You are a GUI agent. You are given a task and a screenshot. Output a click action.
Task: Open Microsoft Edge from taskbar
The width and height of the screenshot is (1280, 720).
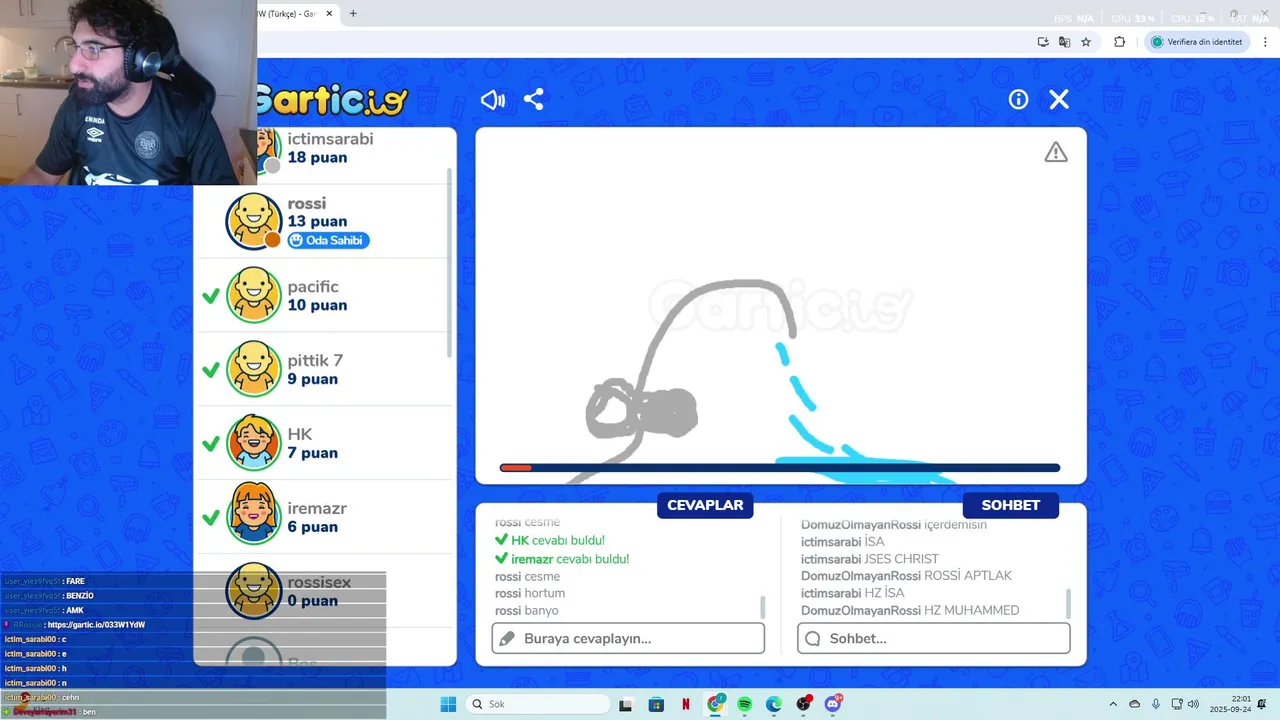774,704
